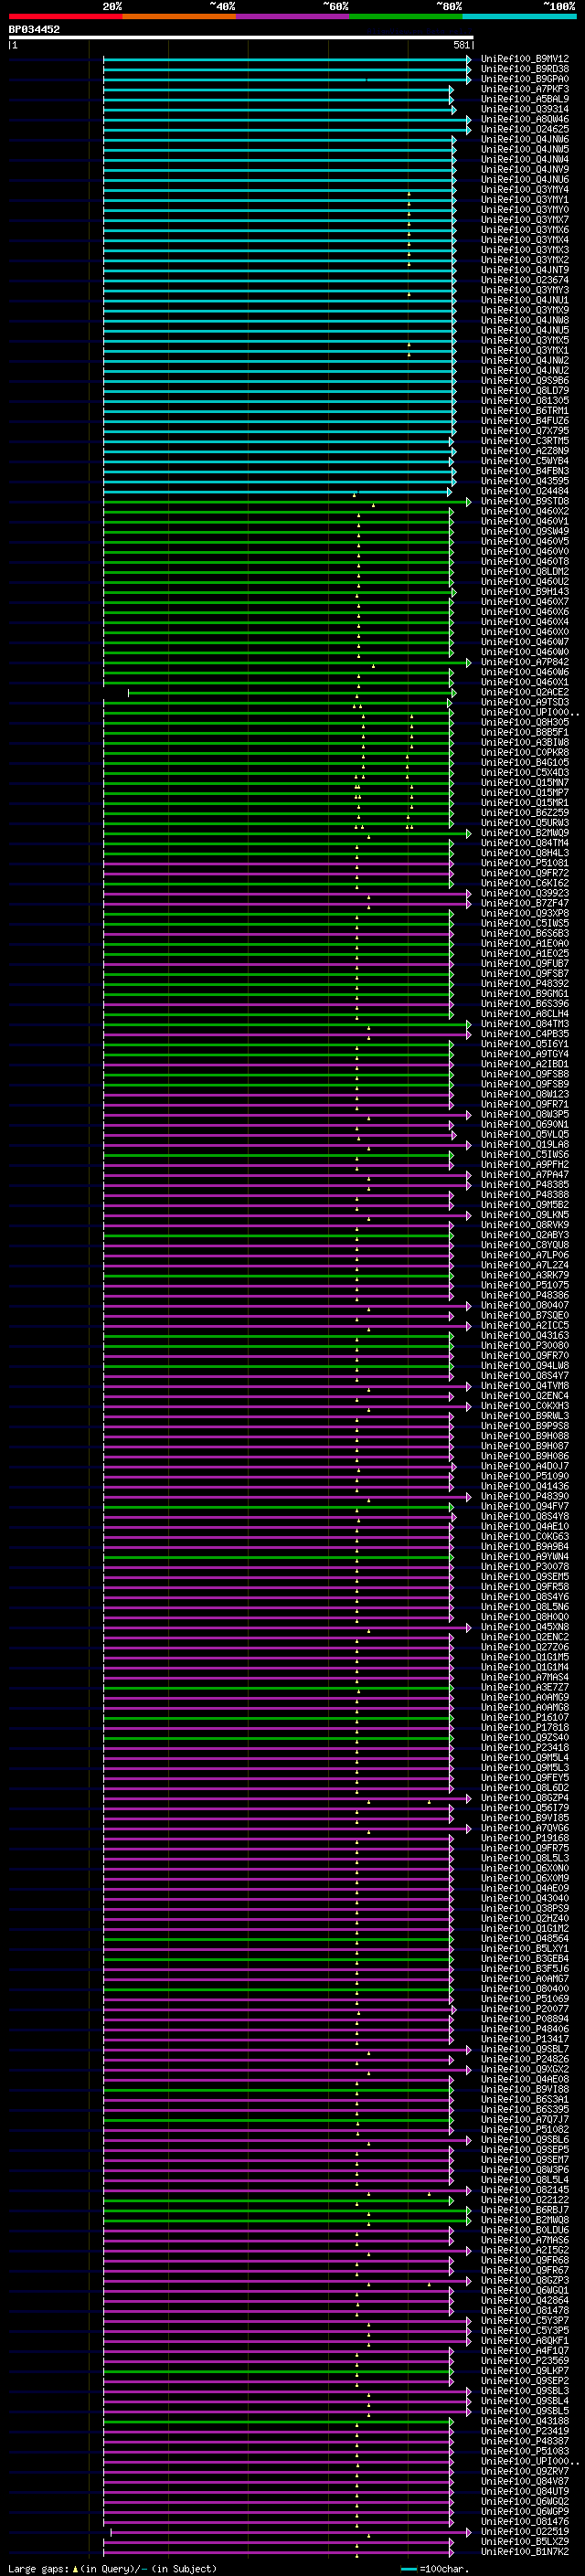Click the green ~80% identity legend segment

406,16
